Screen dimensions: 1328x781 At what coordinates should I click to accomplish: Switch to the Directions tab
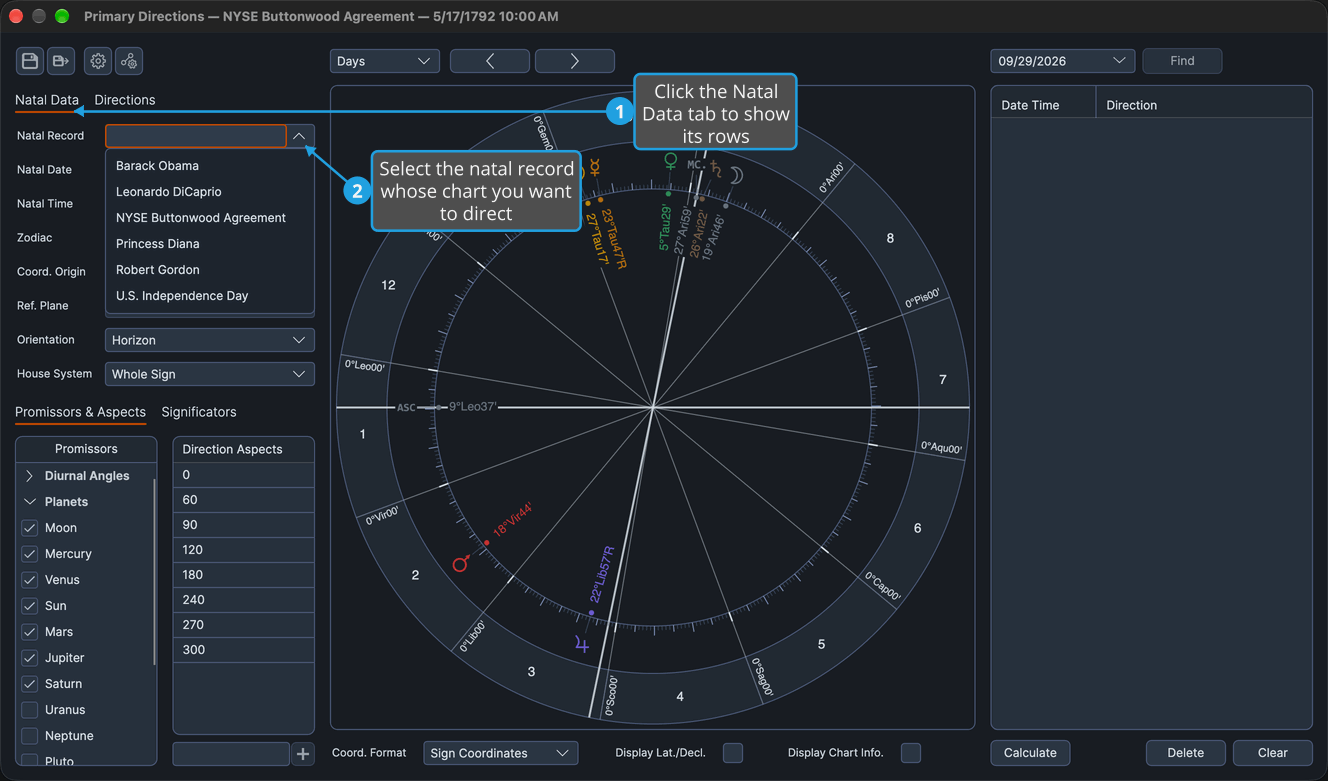[x=125, y=100]
